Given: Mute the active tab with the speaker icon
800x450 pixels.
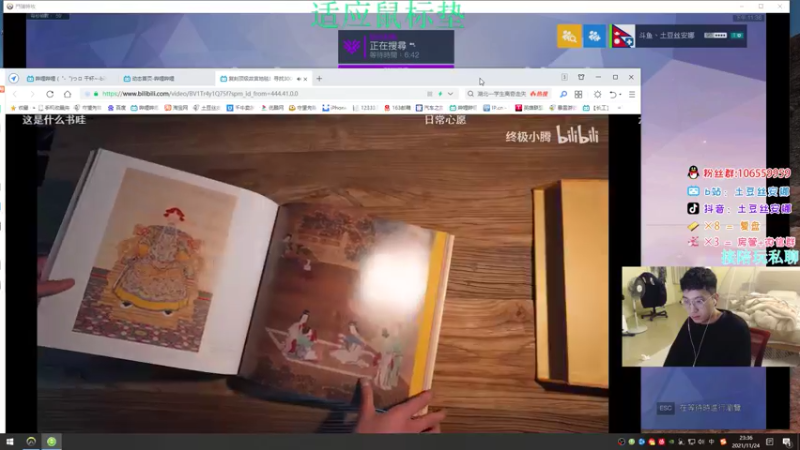Looking at the screenshot, I should pos(299,79).
